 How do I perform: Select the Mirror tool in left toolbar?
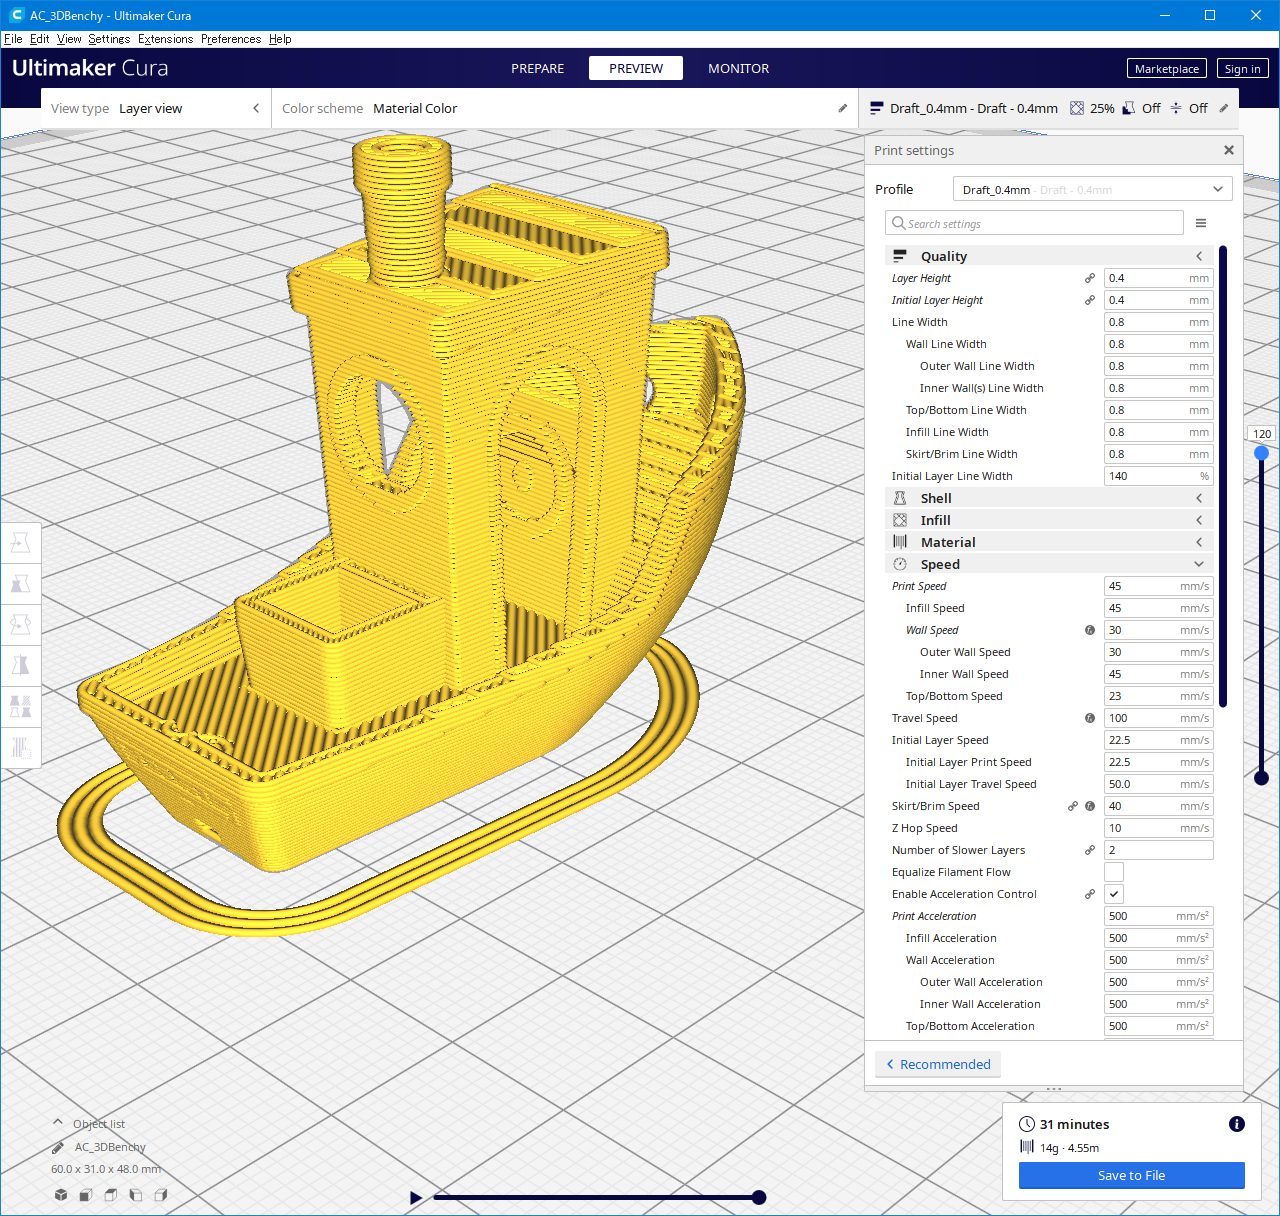click(x=20, y=666)
